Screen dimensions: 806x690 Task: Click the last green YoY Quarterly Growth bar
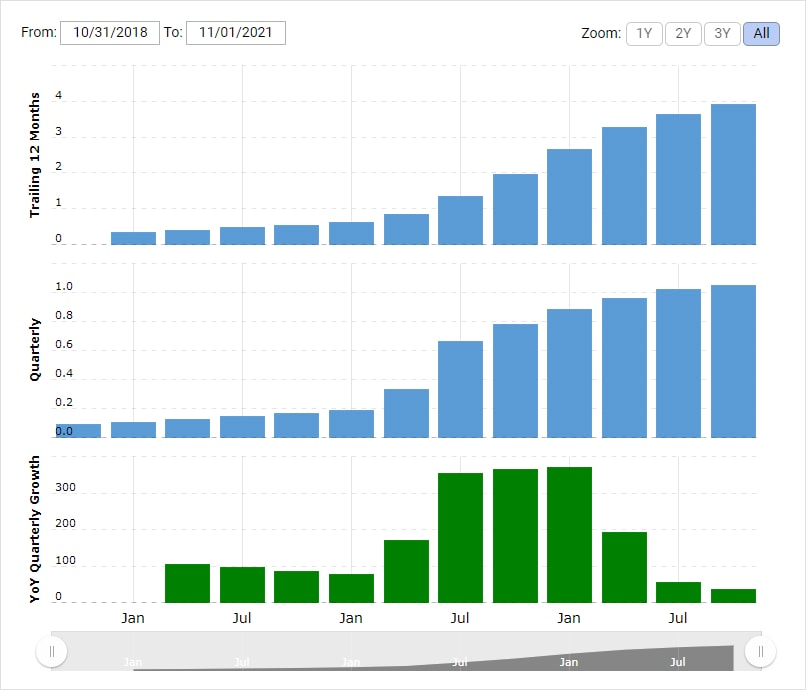[733, 596]
